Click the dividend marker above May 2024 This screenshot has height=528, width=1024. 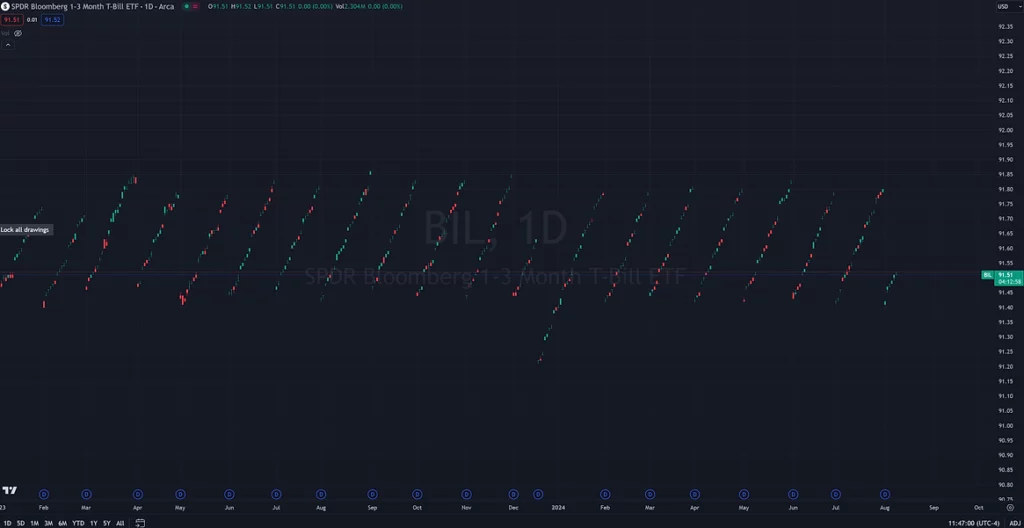744,494
